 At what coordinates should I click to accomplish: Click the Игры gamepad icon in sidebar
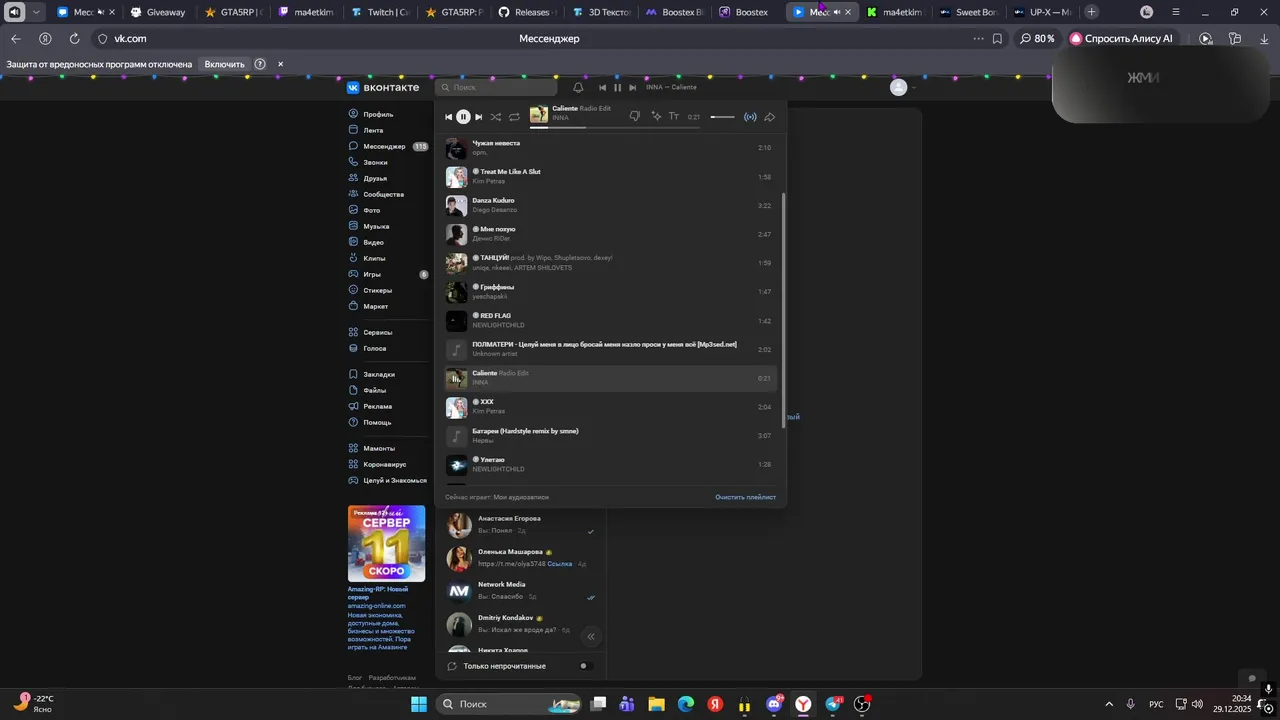[353, 274]
